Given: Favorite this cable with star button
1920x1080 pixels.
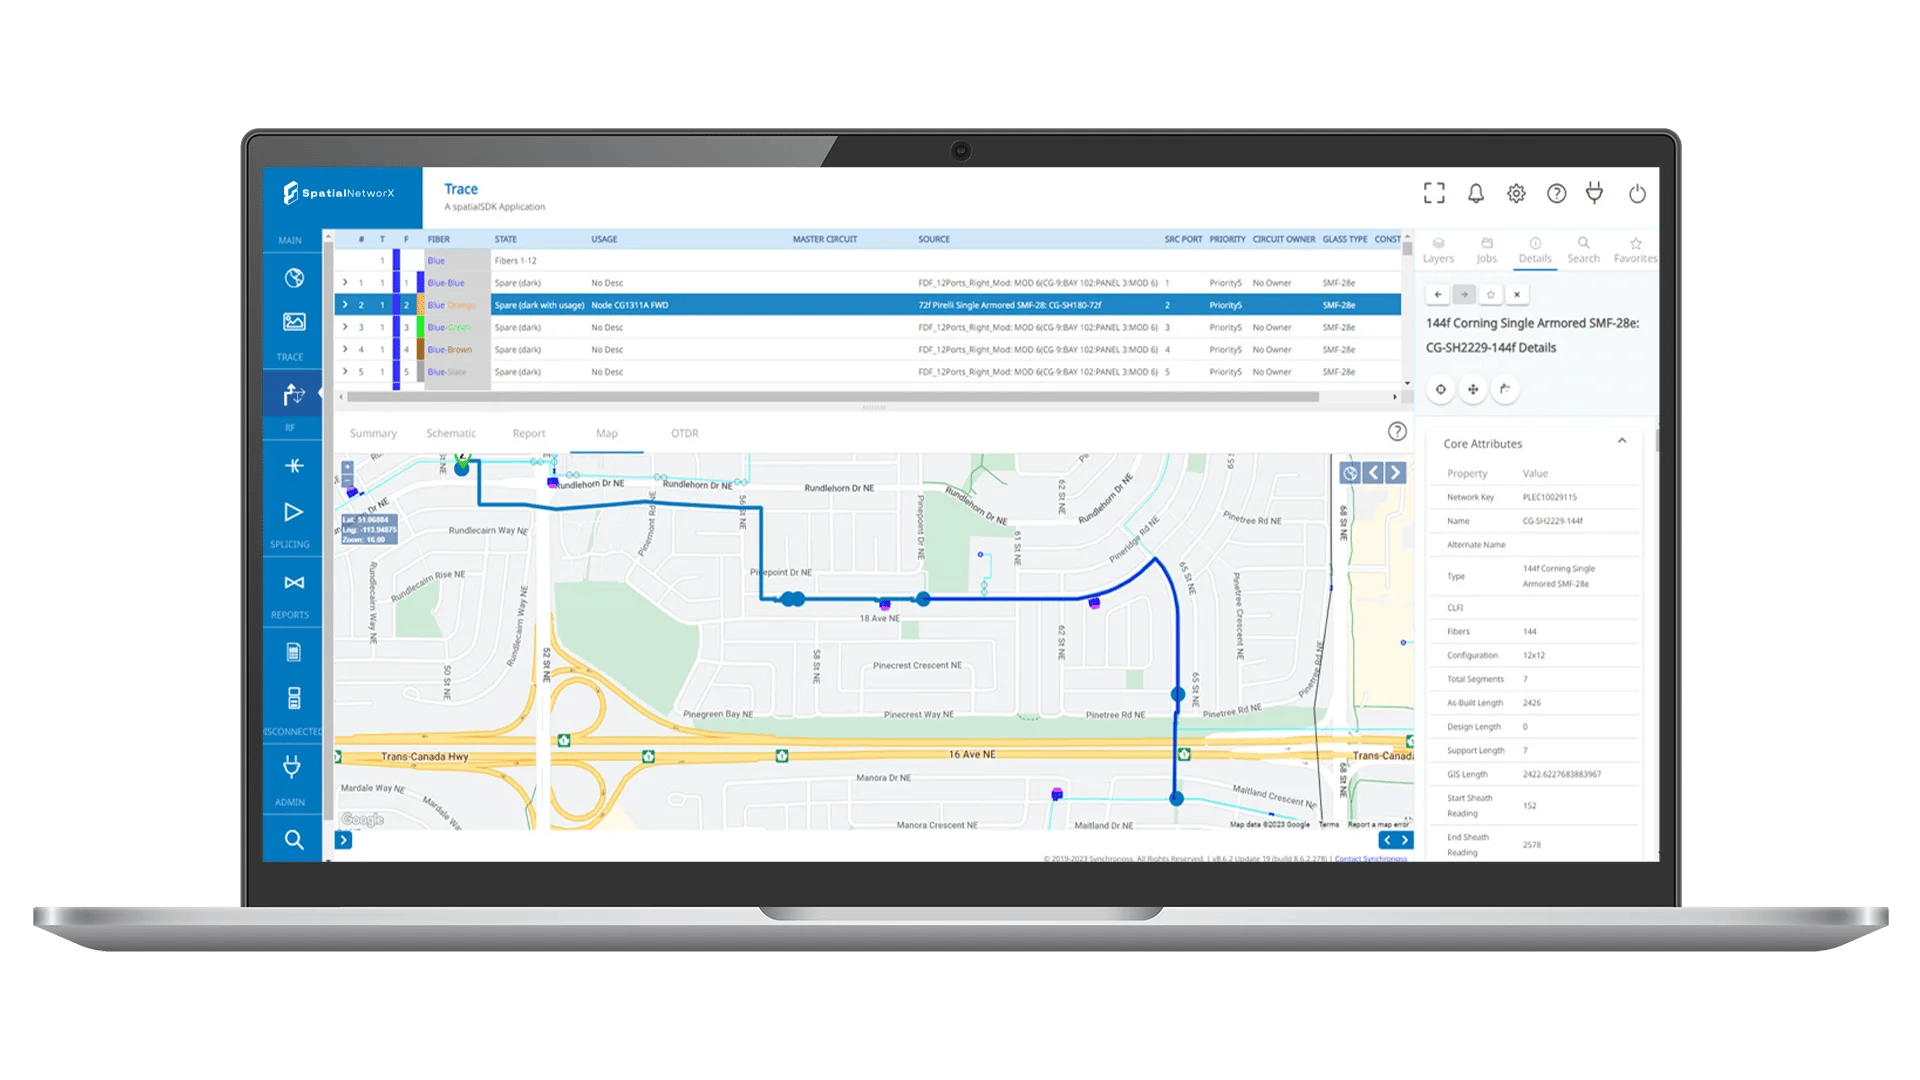Looking at the screenshot, I should tap(1490, 295).
